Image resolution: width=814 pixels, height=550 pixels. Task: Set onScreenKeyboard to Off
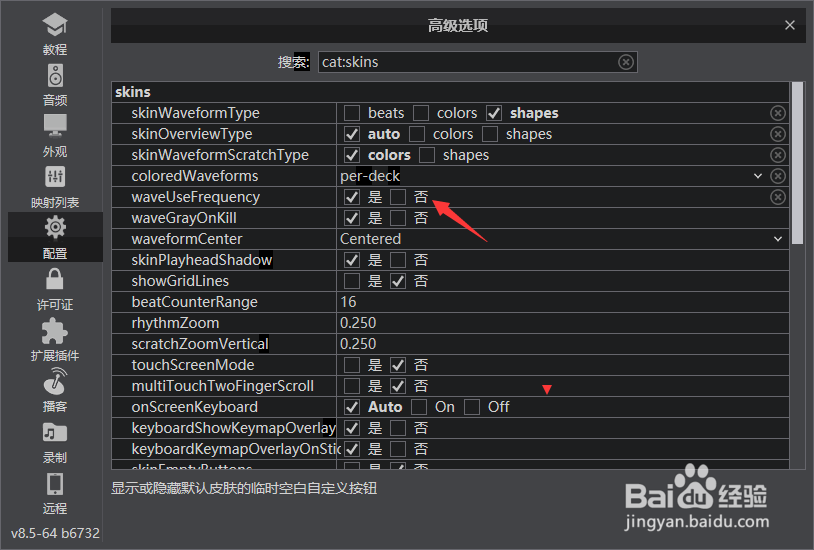tap(471, 407)
